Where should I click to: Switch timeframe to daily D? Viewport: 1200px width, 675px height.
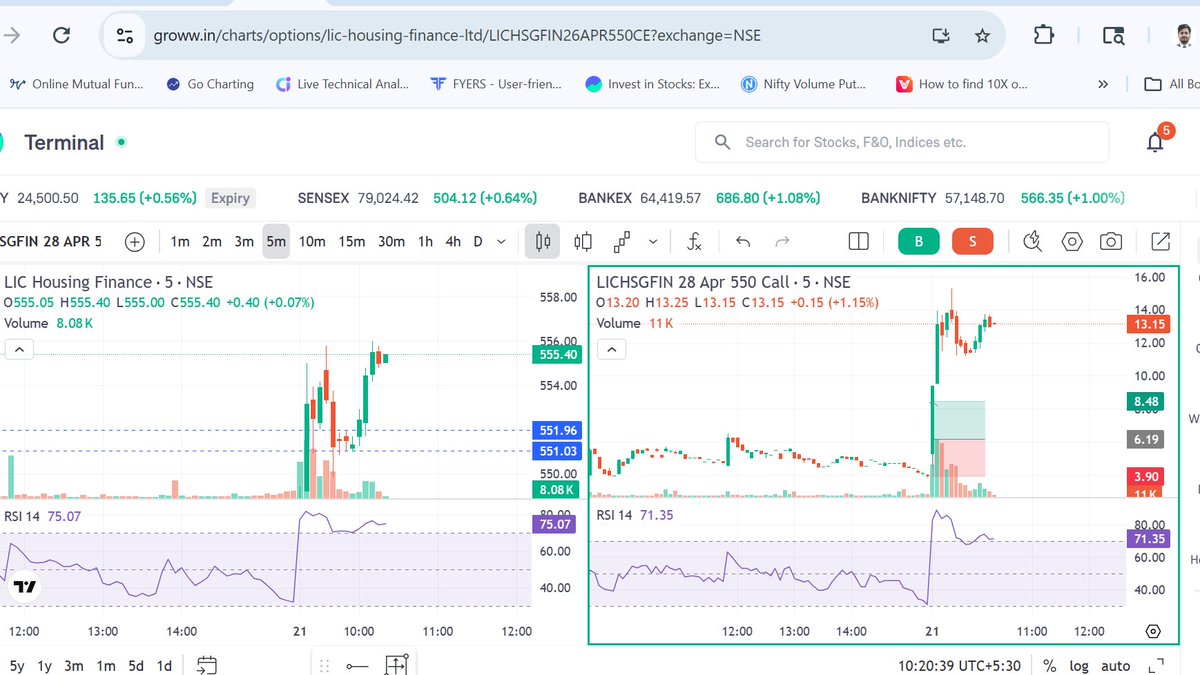pos(478,241)
